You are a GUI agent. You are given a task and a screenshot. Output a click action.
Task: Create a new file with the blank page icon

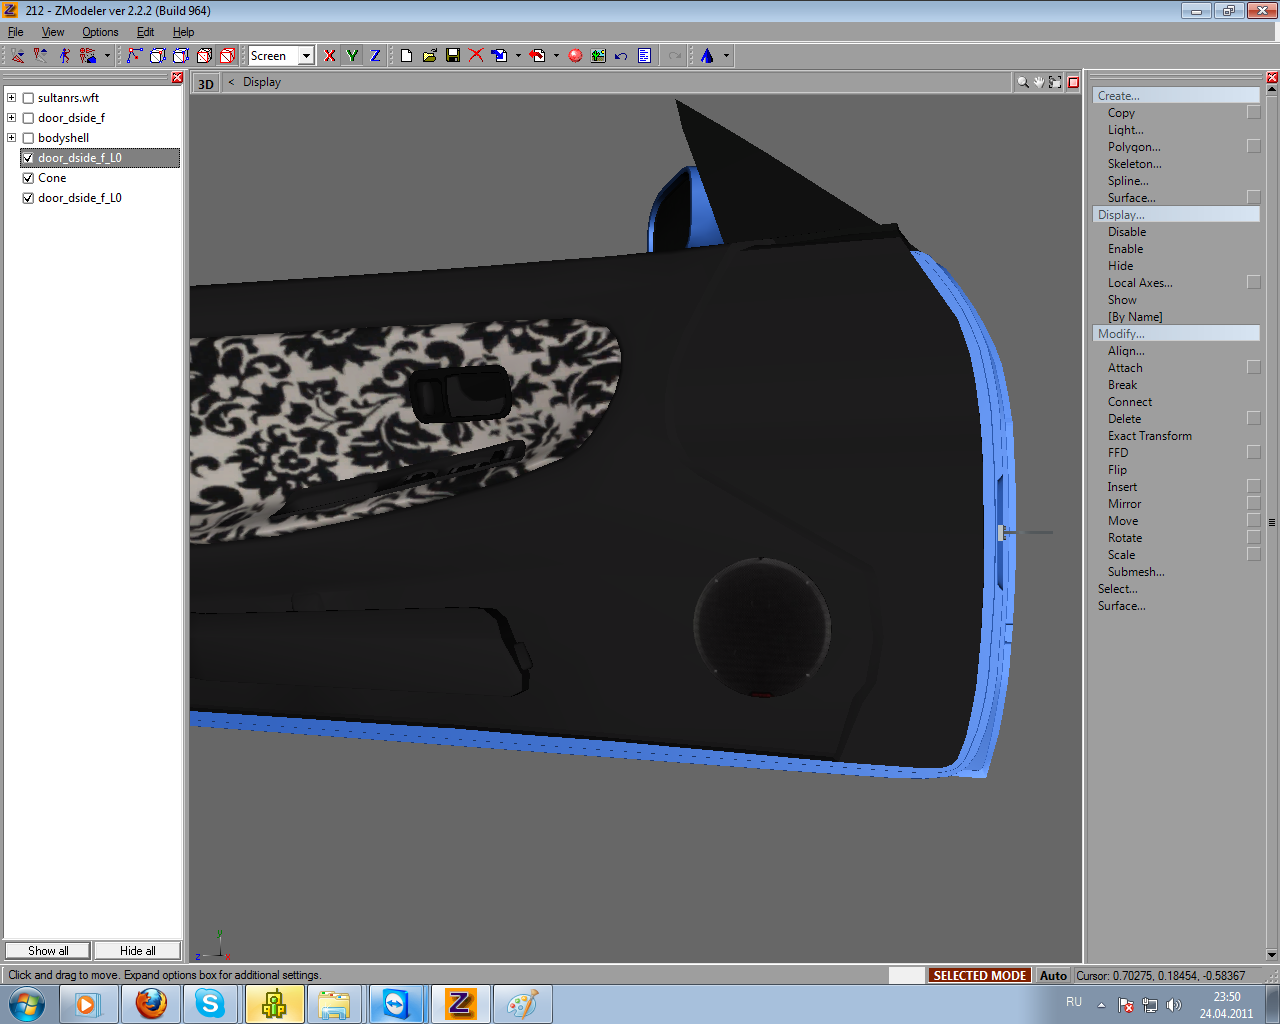tap(406, 56)
